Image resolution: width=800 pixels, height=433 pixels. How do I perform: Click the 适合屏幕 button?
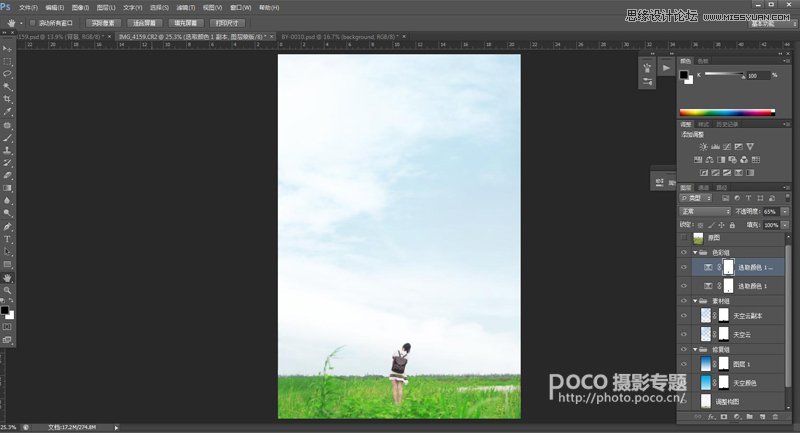144,23
